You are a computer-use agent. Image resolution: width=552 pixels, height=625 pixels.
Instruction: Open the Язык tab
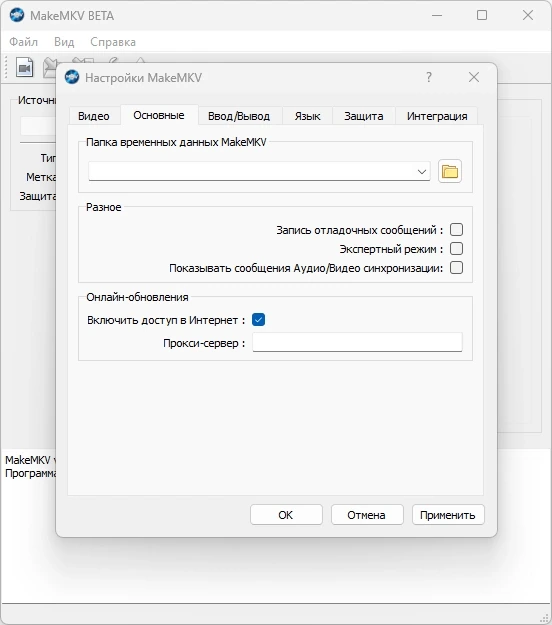pos(307,116)
